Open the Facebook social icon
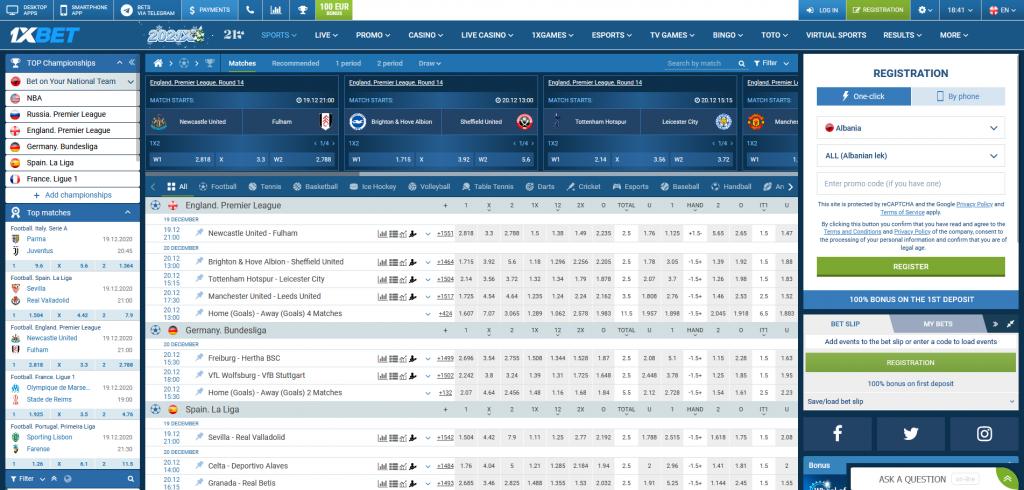The image size is (1024, 490). pos(837,433)
